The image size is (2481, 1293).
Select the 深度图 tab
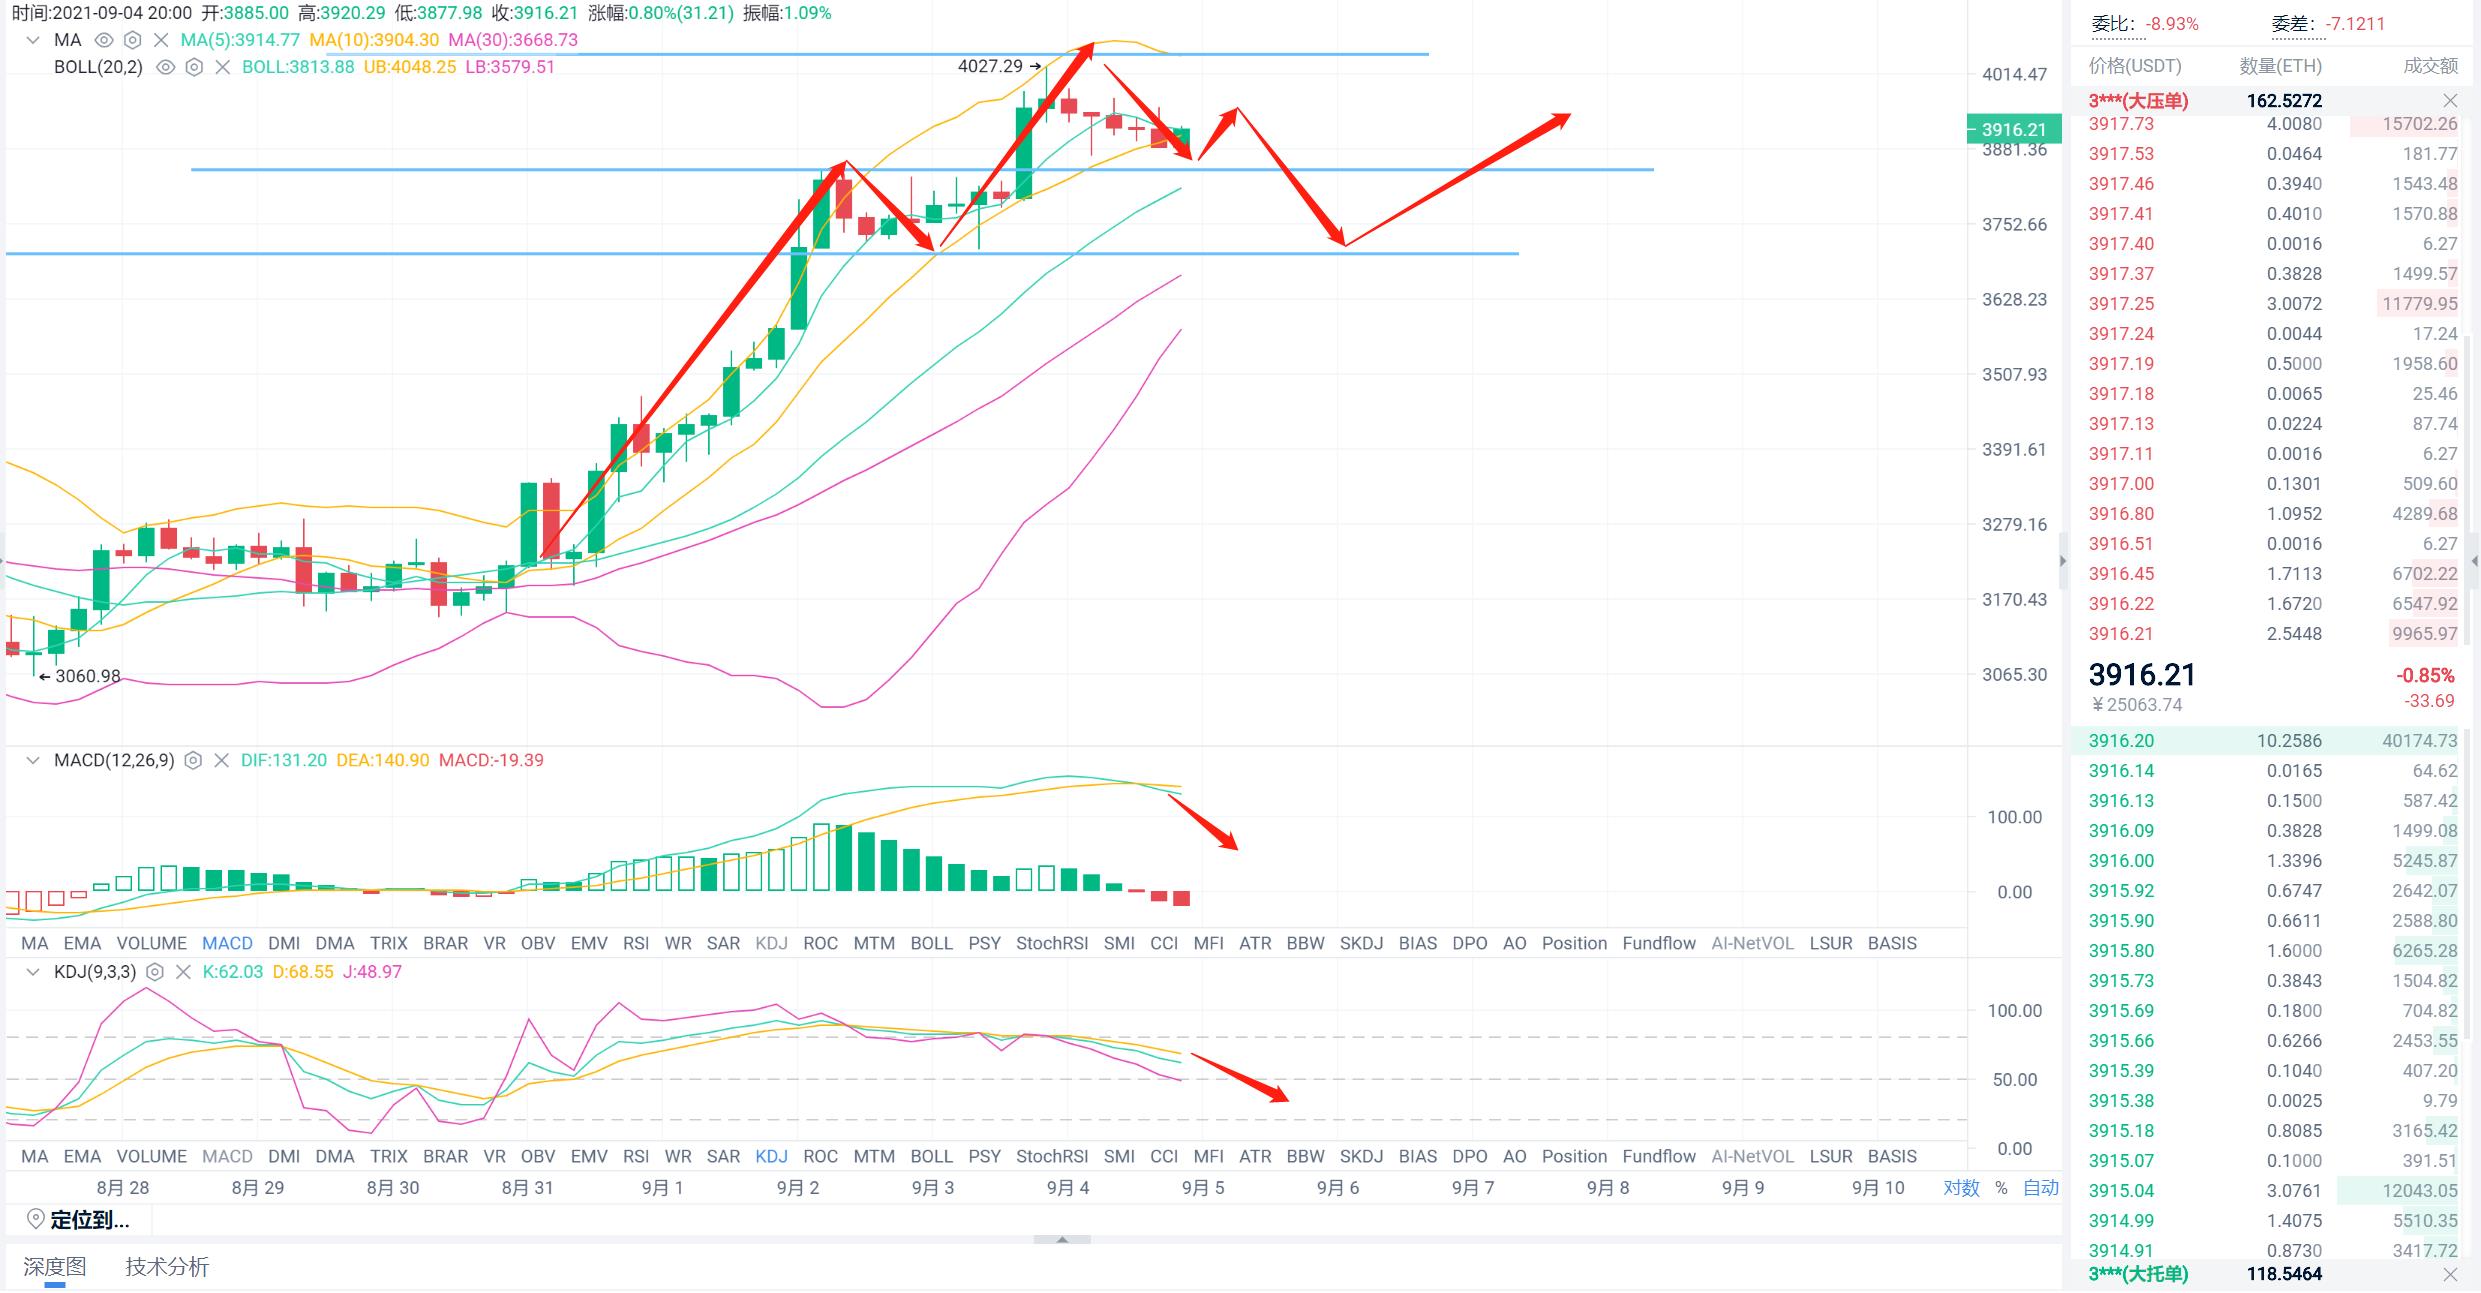(54, 1267)
